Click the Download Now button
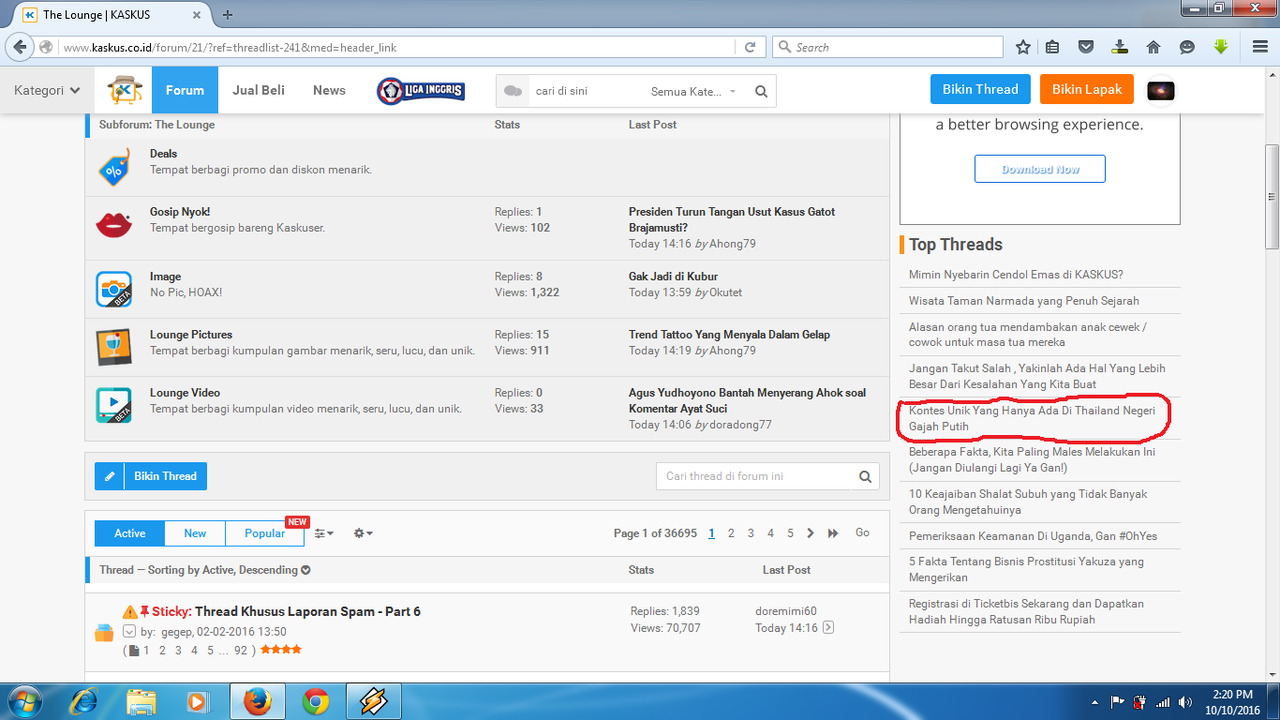This screenshot has width=1280, height=720. 1040,169
